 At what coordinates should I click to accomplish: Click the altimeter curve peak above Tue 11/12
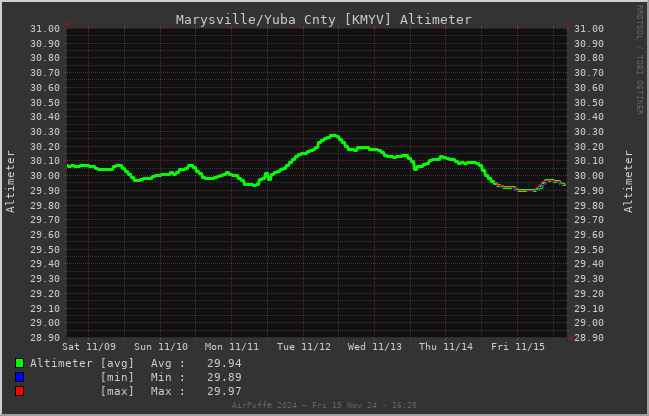point(334,135)
